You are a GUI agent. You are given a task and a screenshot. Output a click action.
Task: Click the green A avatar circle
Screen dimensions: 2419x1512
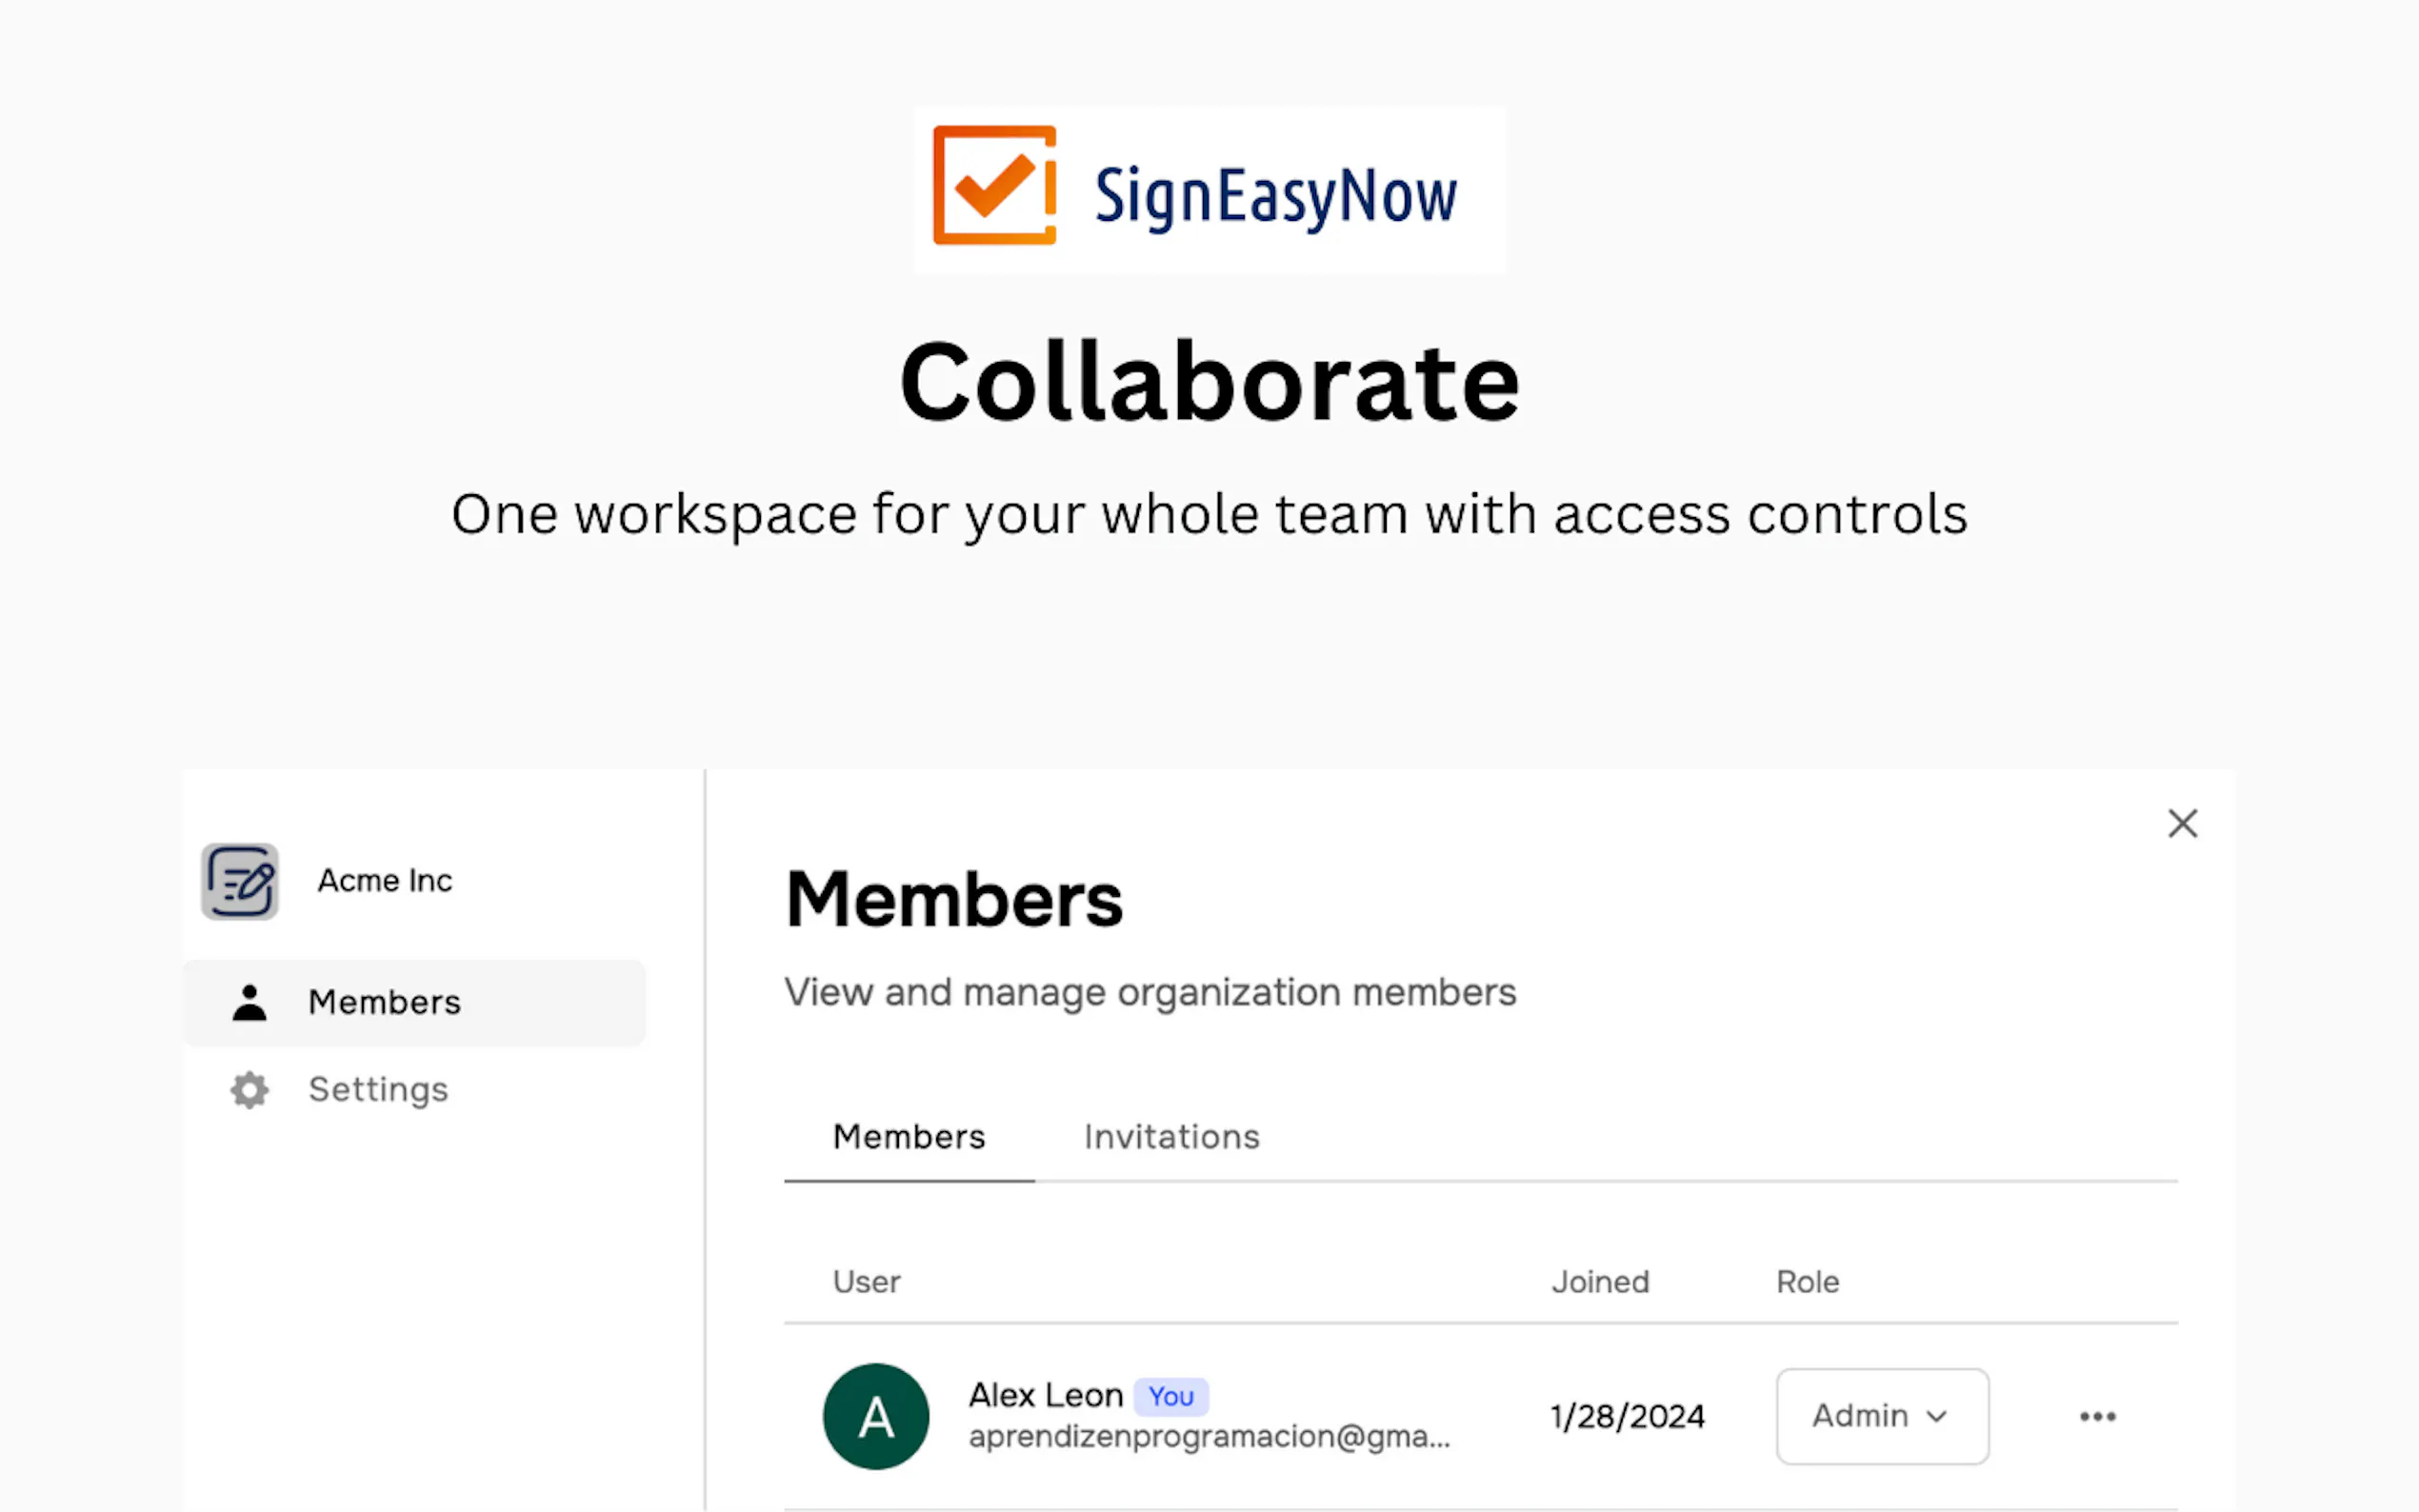coord(876,1416)
